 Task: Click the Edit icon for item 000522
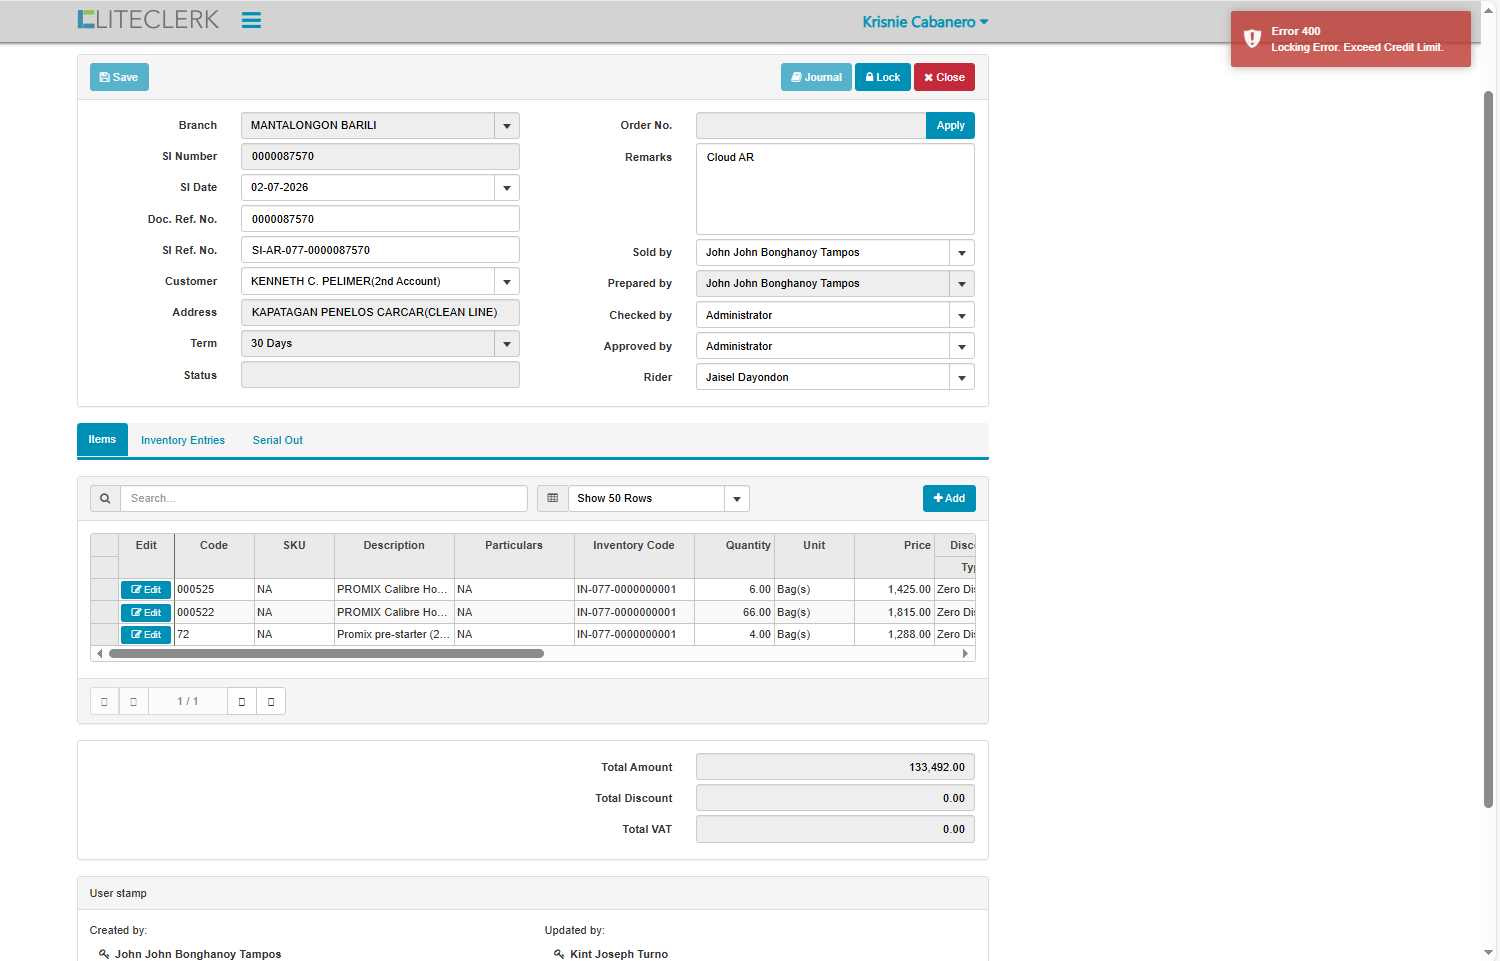[x=146, y=612]
